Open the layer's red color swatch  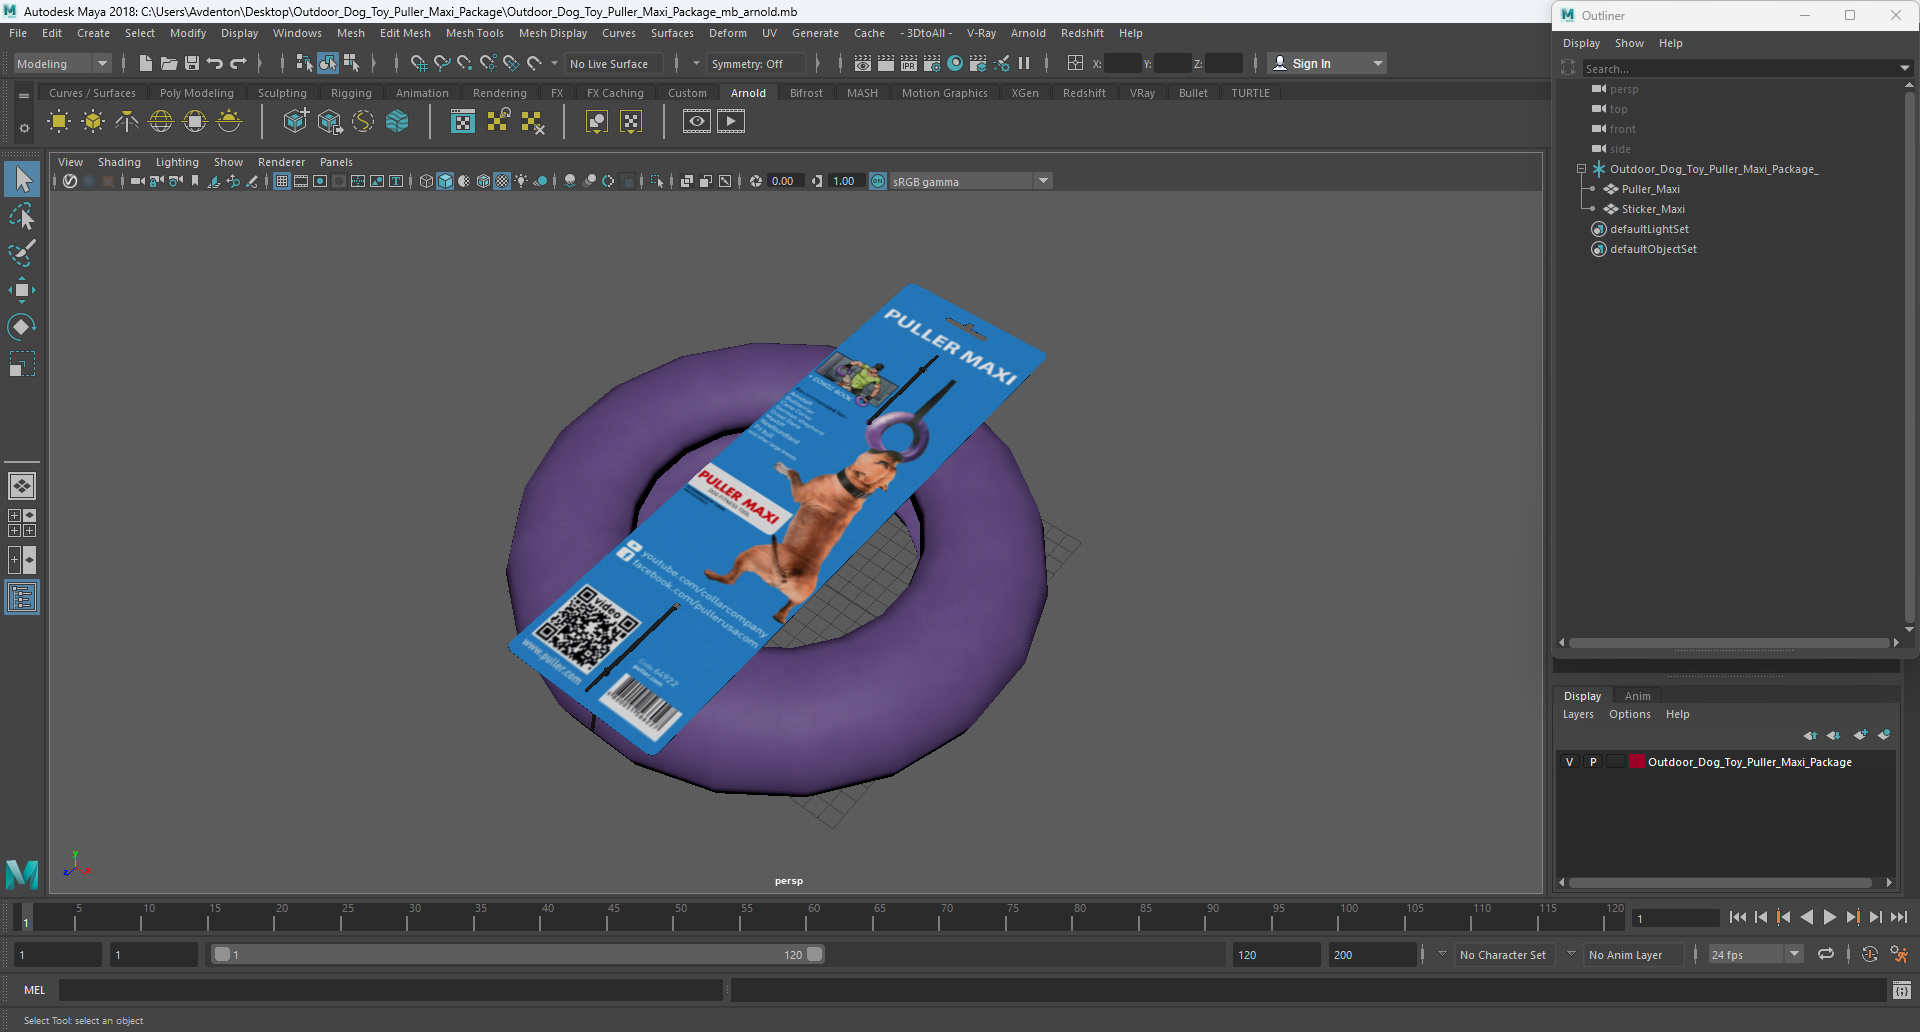[x=1637, y=762]
